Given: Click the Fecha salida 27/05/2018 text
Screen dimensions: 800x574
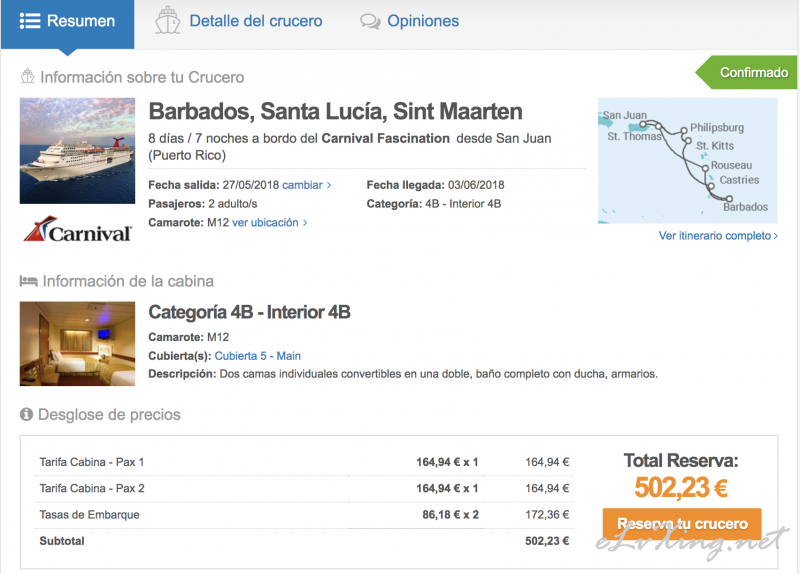Looking at the screenshot, I should click(x=213, y=185).
